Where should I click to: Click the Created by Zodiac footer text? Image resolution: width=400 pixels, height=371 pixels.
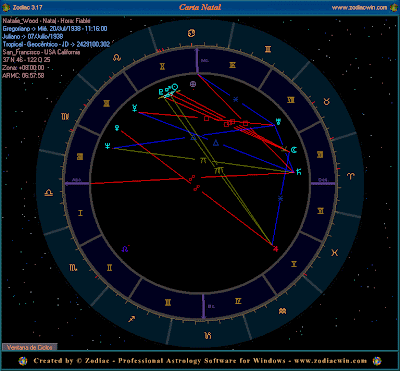pyautogui.click(x=200, y=361)
